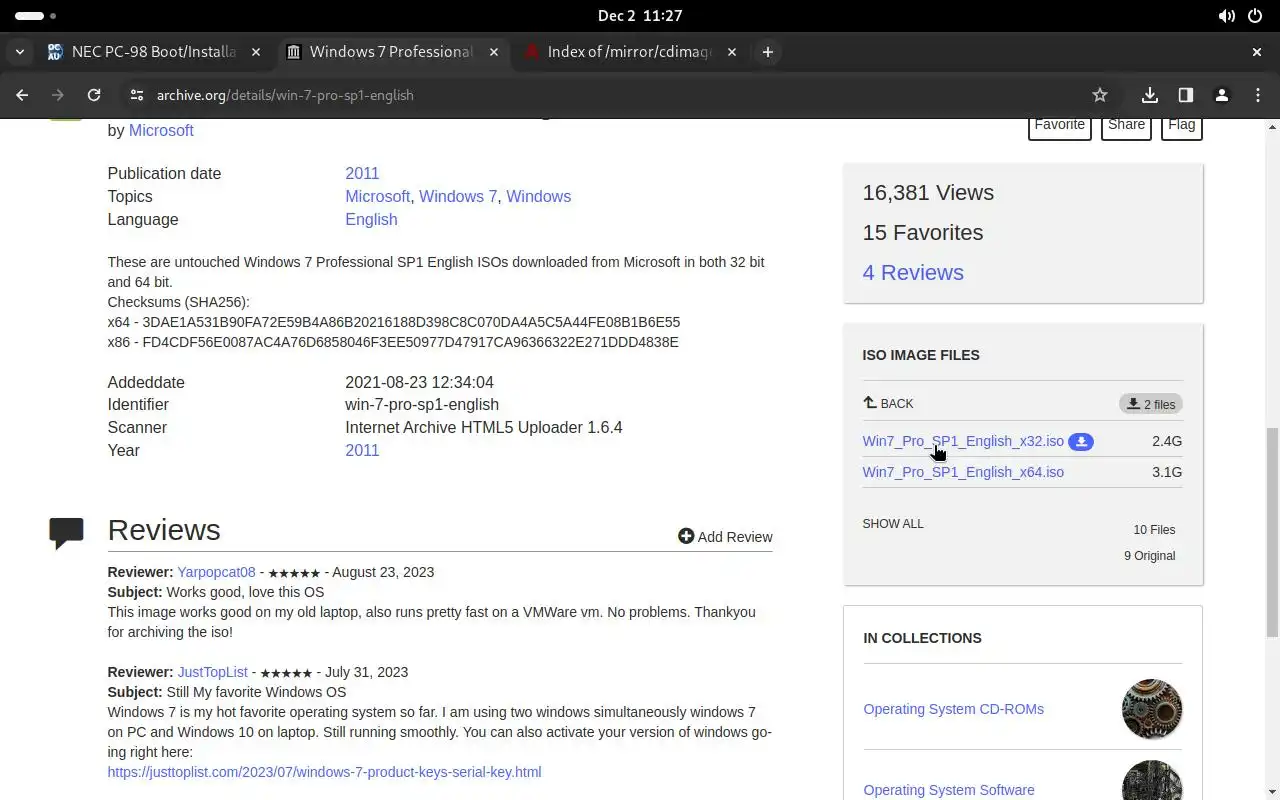Click the 2 files download badge
The image size is (1280, 800).
(1151, 404)
